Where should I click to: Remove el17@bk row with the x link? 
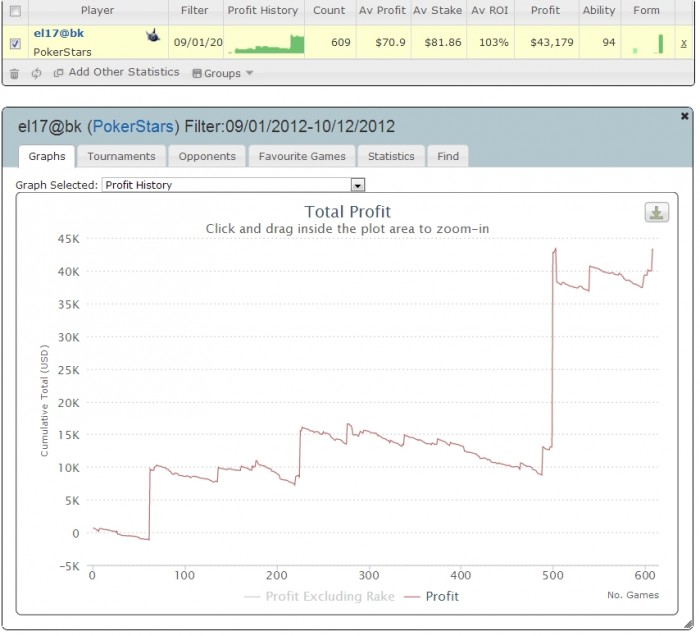(x=683, y=43)
